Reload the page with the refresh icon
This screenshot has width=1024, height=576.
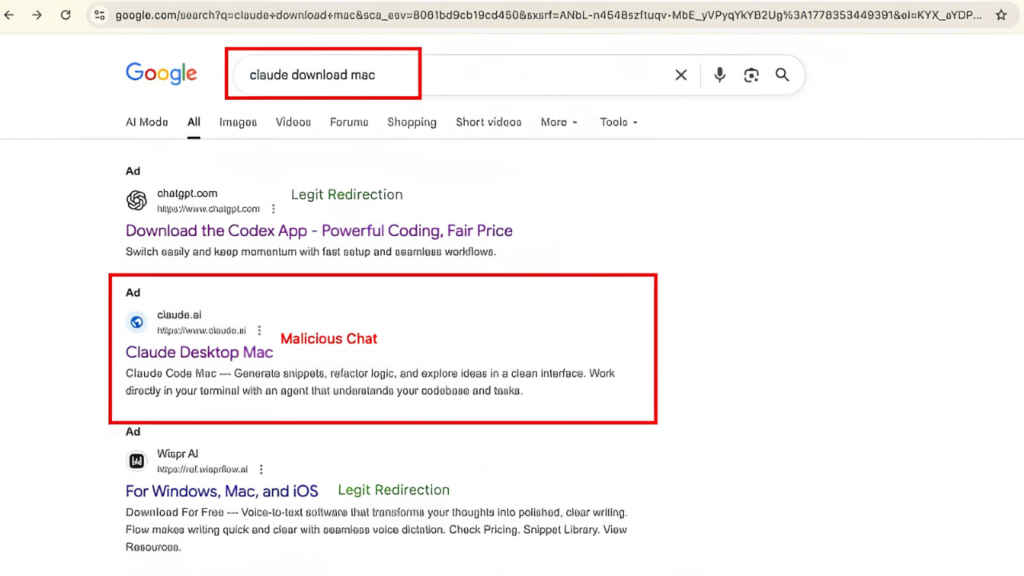click(x=65, y=14)
